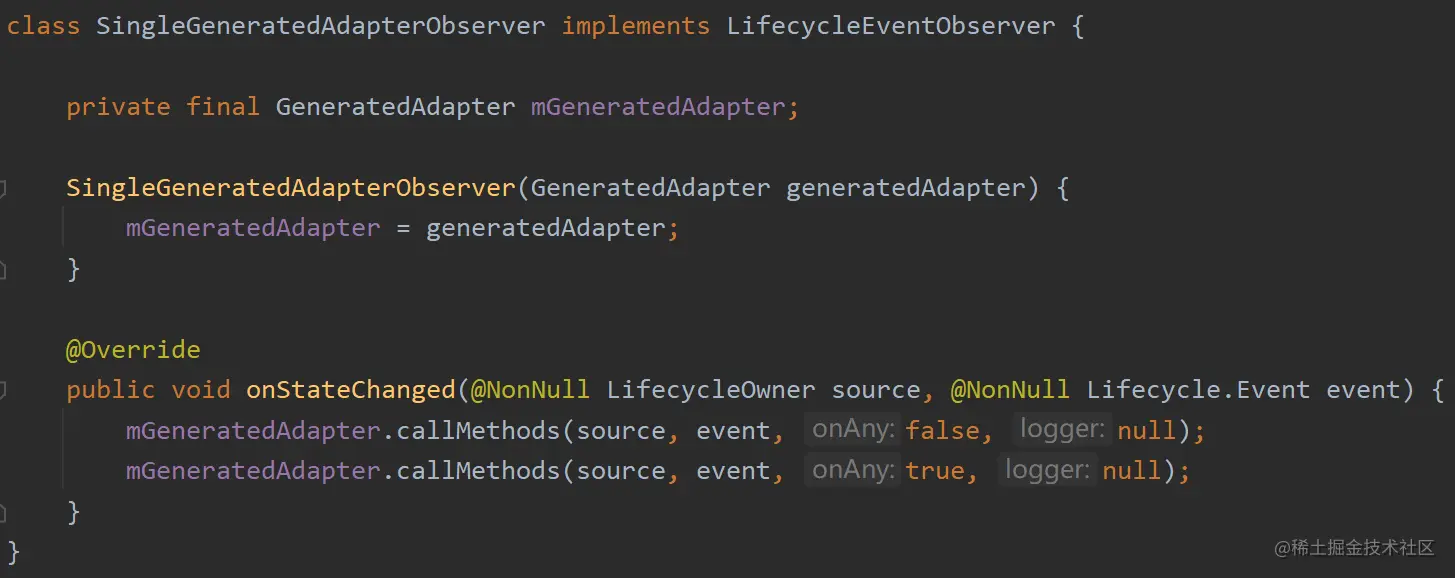This screenshot has width=1455, height=578.
Task: Click the SingleGeneratedAdapterObserver class name in declaration
Action: point(320,26)
